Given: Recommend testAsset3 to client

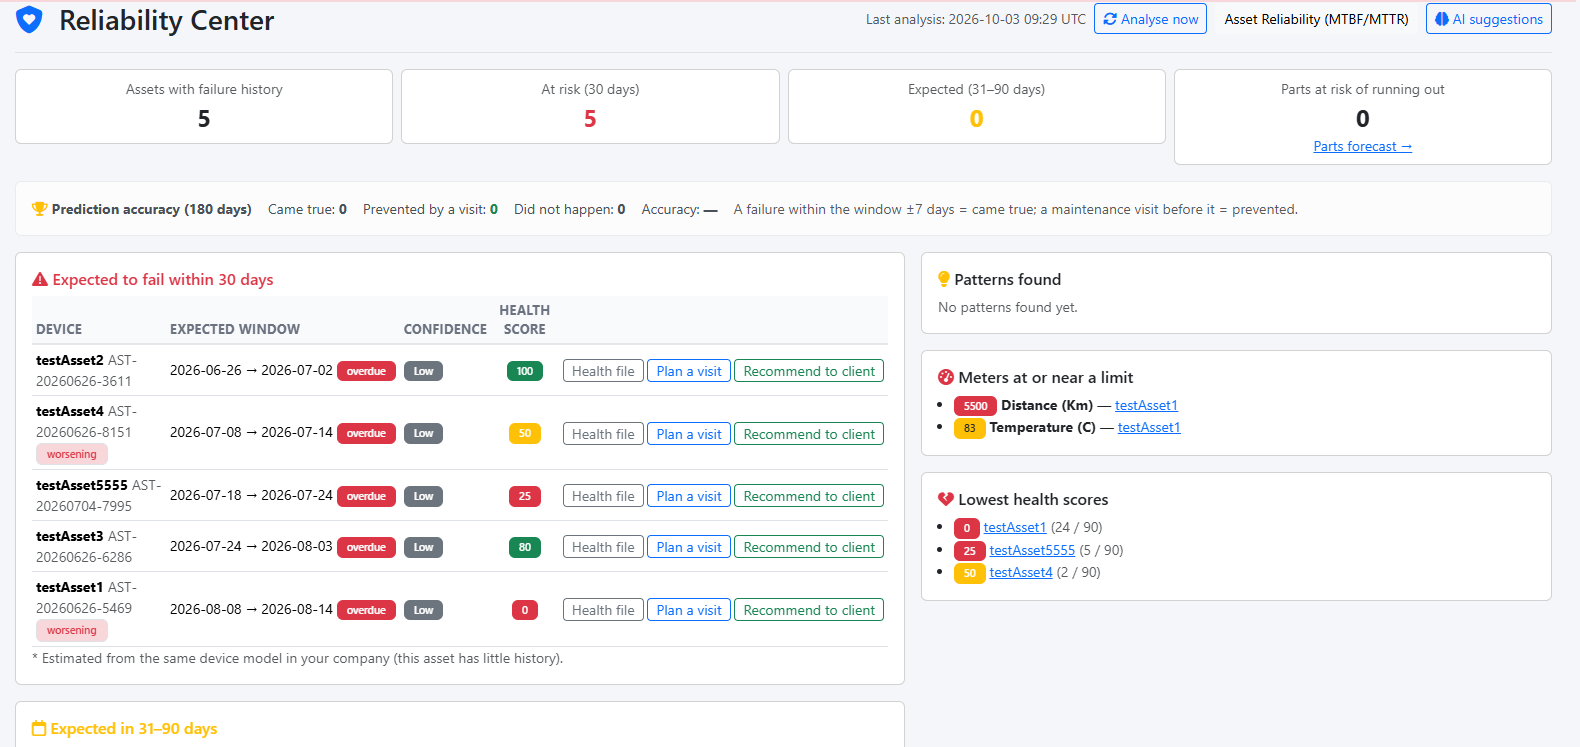Looking at the screenshot, I should pyautogui.click(x=809, y=547).
